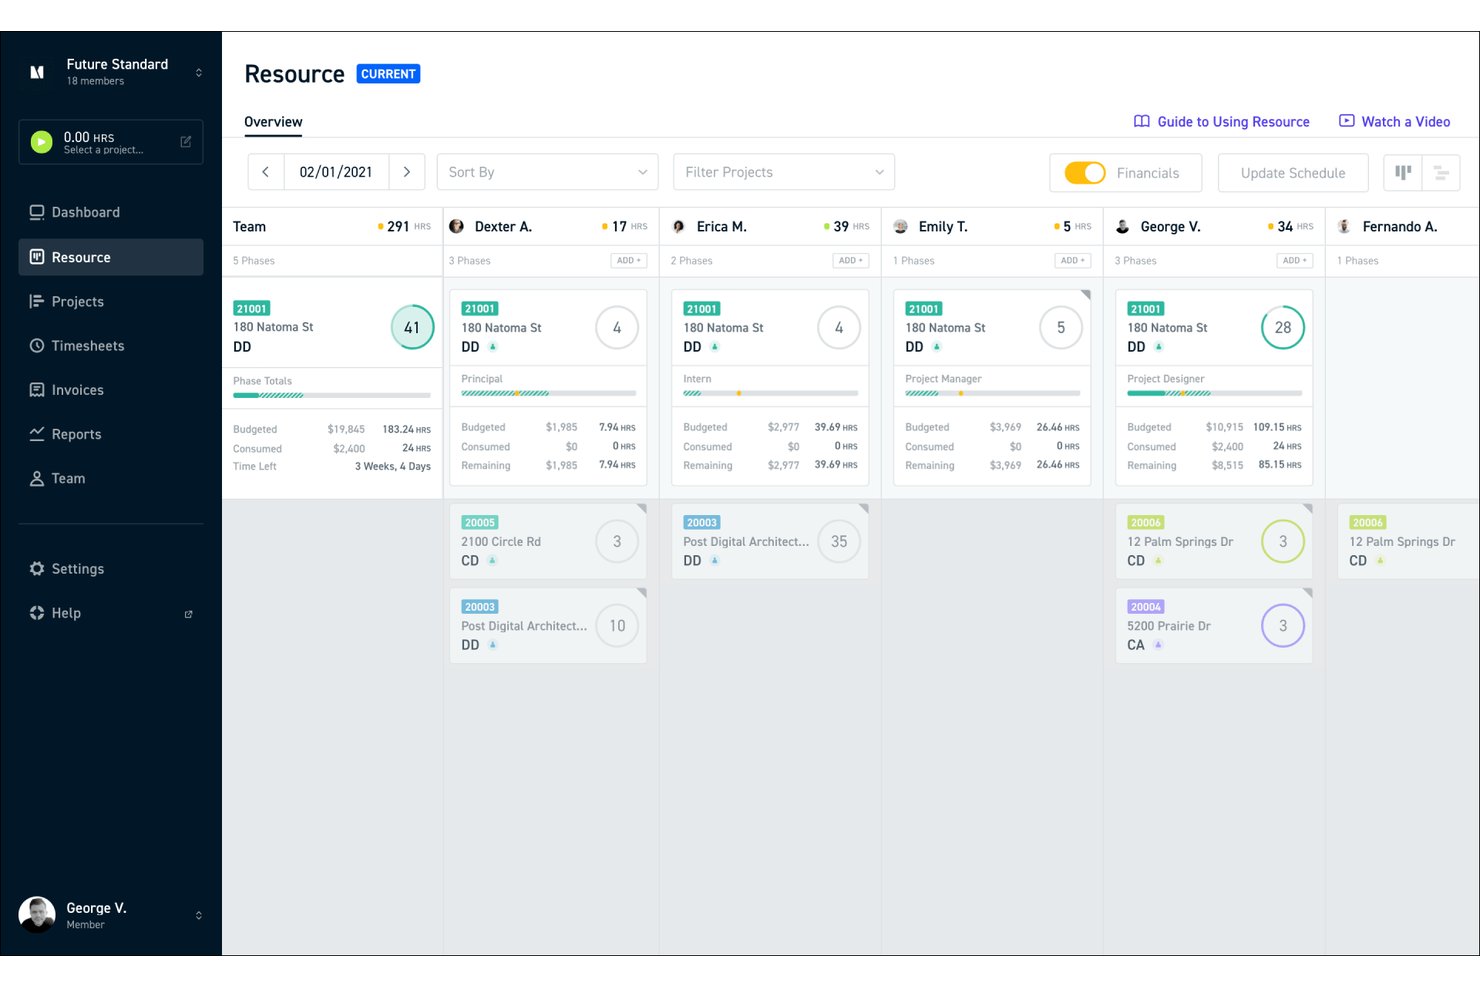Click the 2100 Circle Rd hours circle
Image resolution: width=1480 pixels, height=987 pixels.
pyautogui.click(x=617, y=541)
